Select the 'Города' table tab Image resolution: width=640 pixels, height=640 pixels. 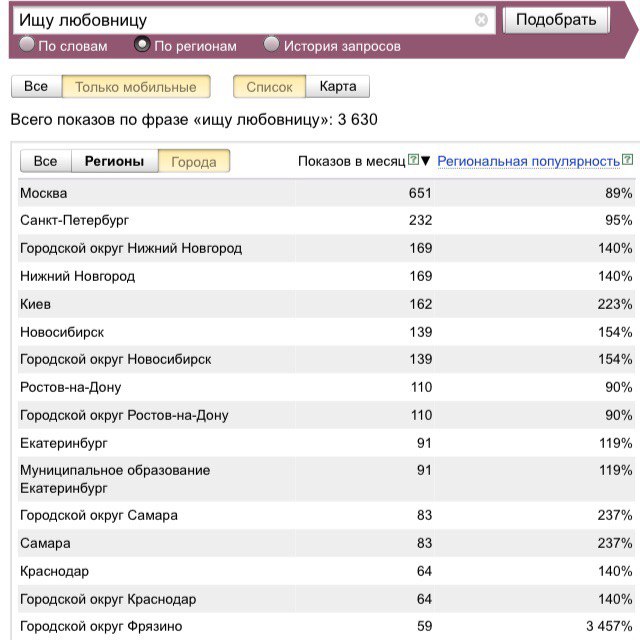point(194,161)
